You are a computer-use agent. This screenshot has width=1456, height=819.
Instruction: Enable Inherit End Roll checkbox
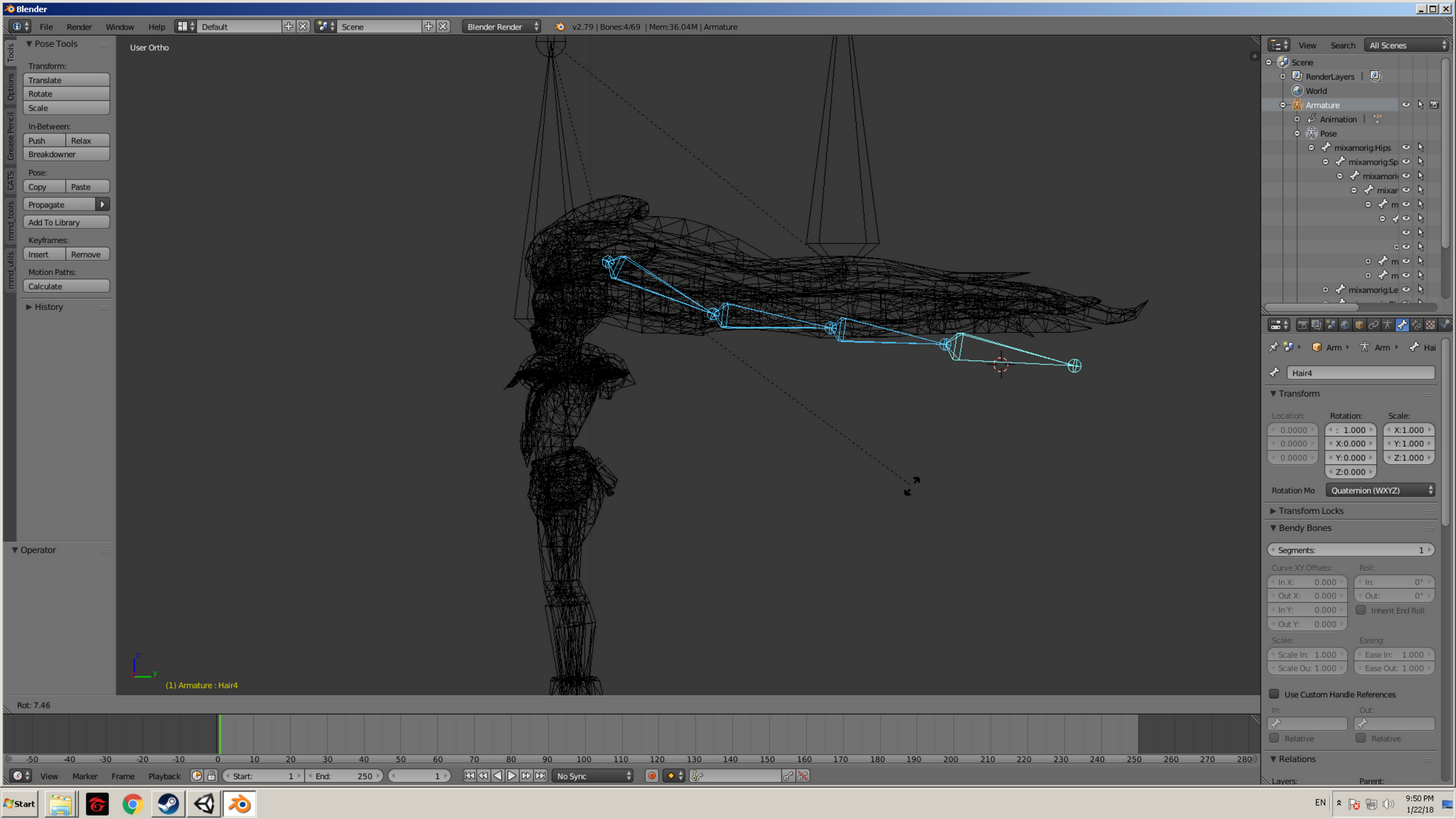coord(1361,610)
